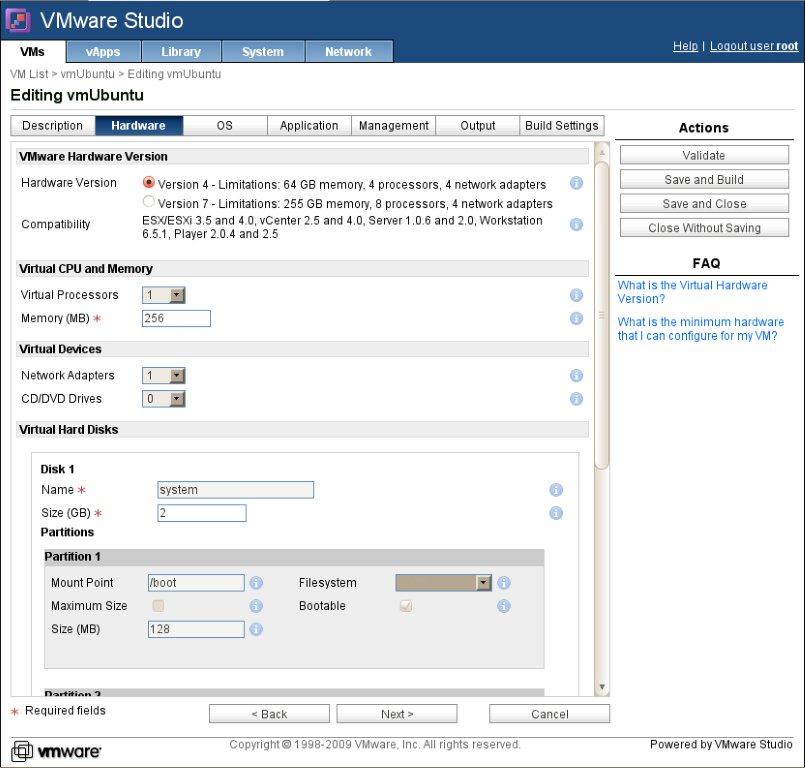Go to the VMs tab

(x=33, y=52)
